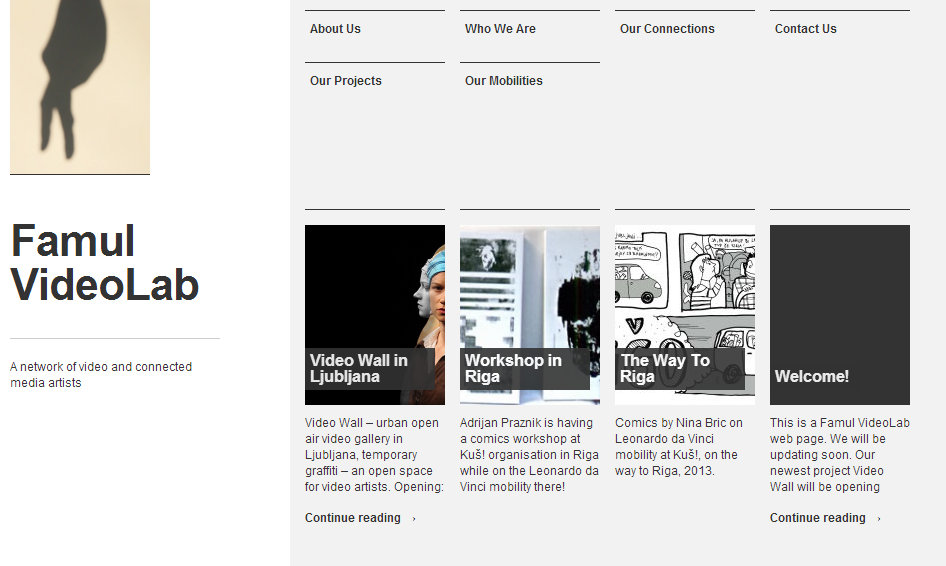Screen dimensions: 946x566
Task: Select The Way To Riga heading
Action: coord(665,368)
